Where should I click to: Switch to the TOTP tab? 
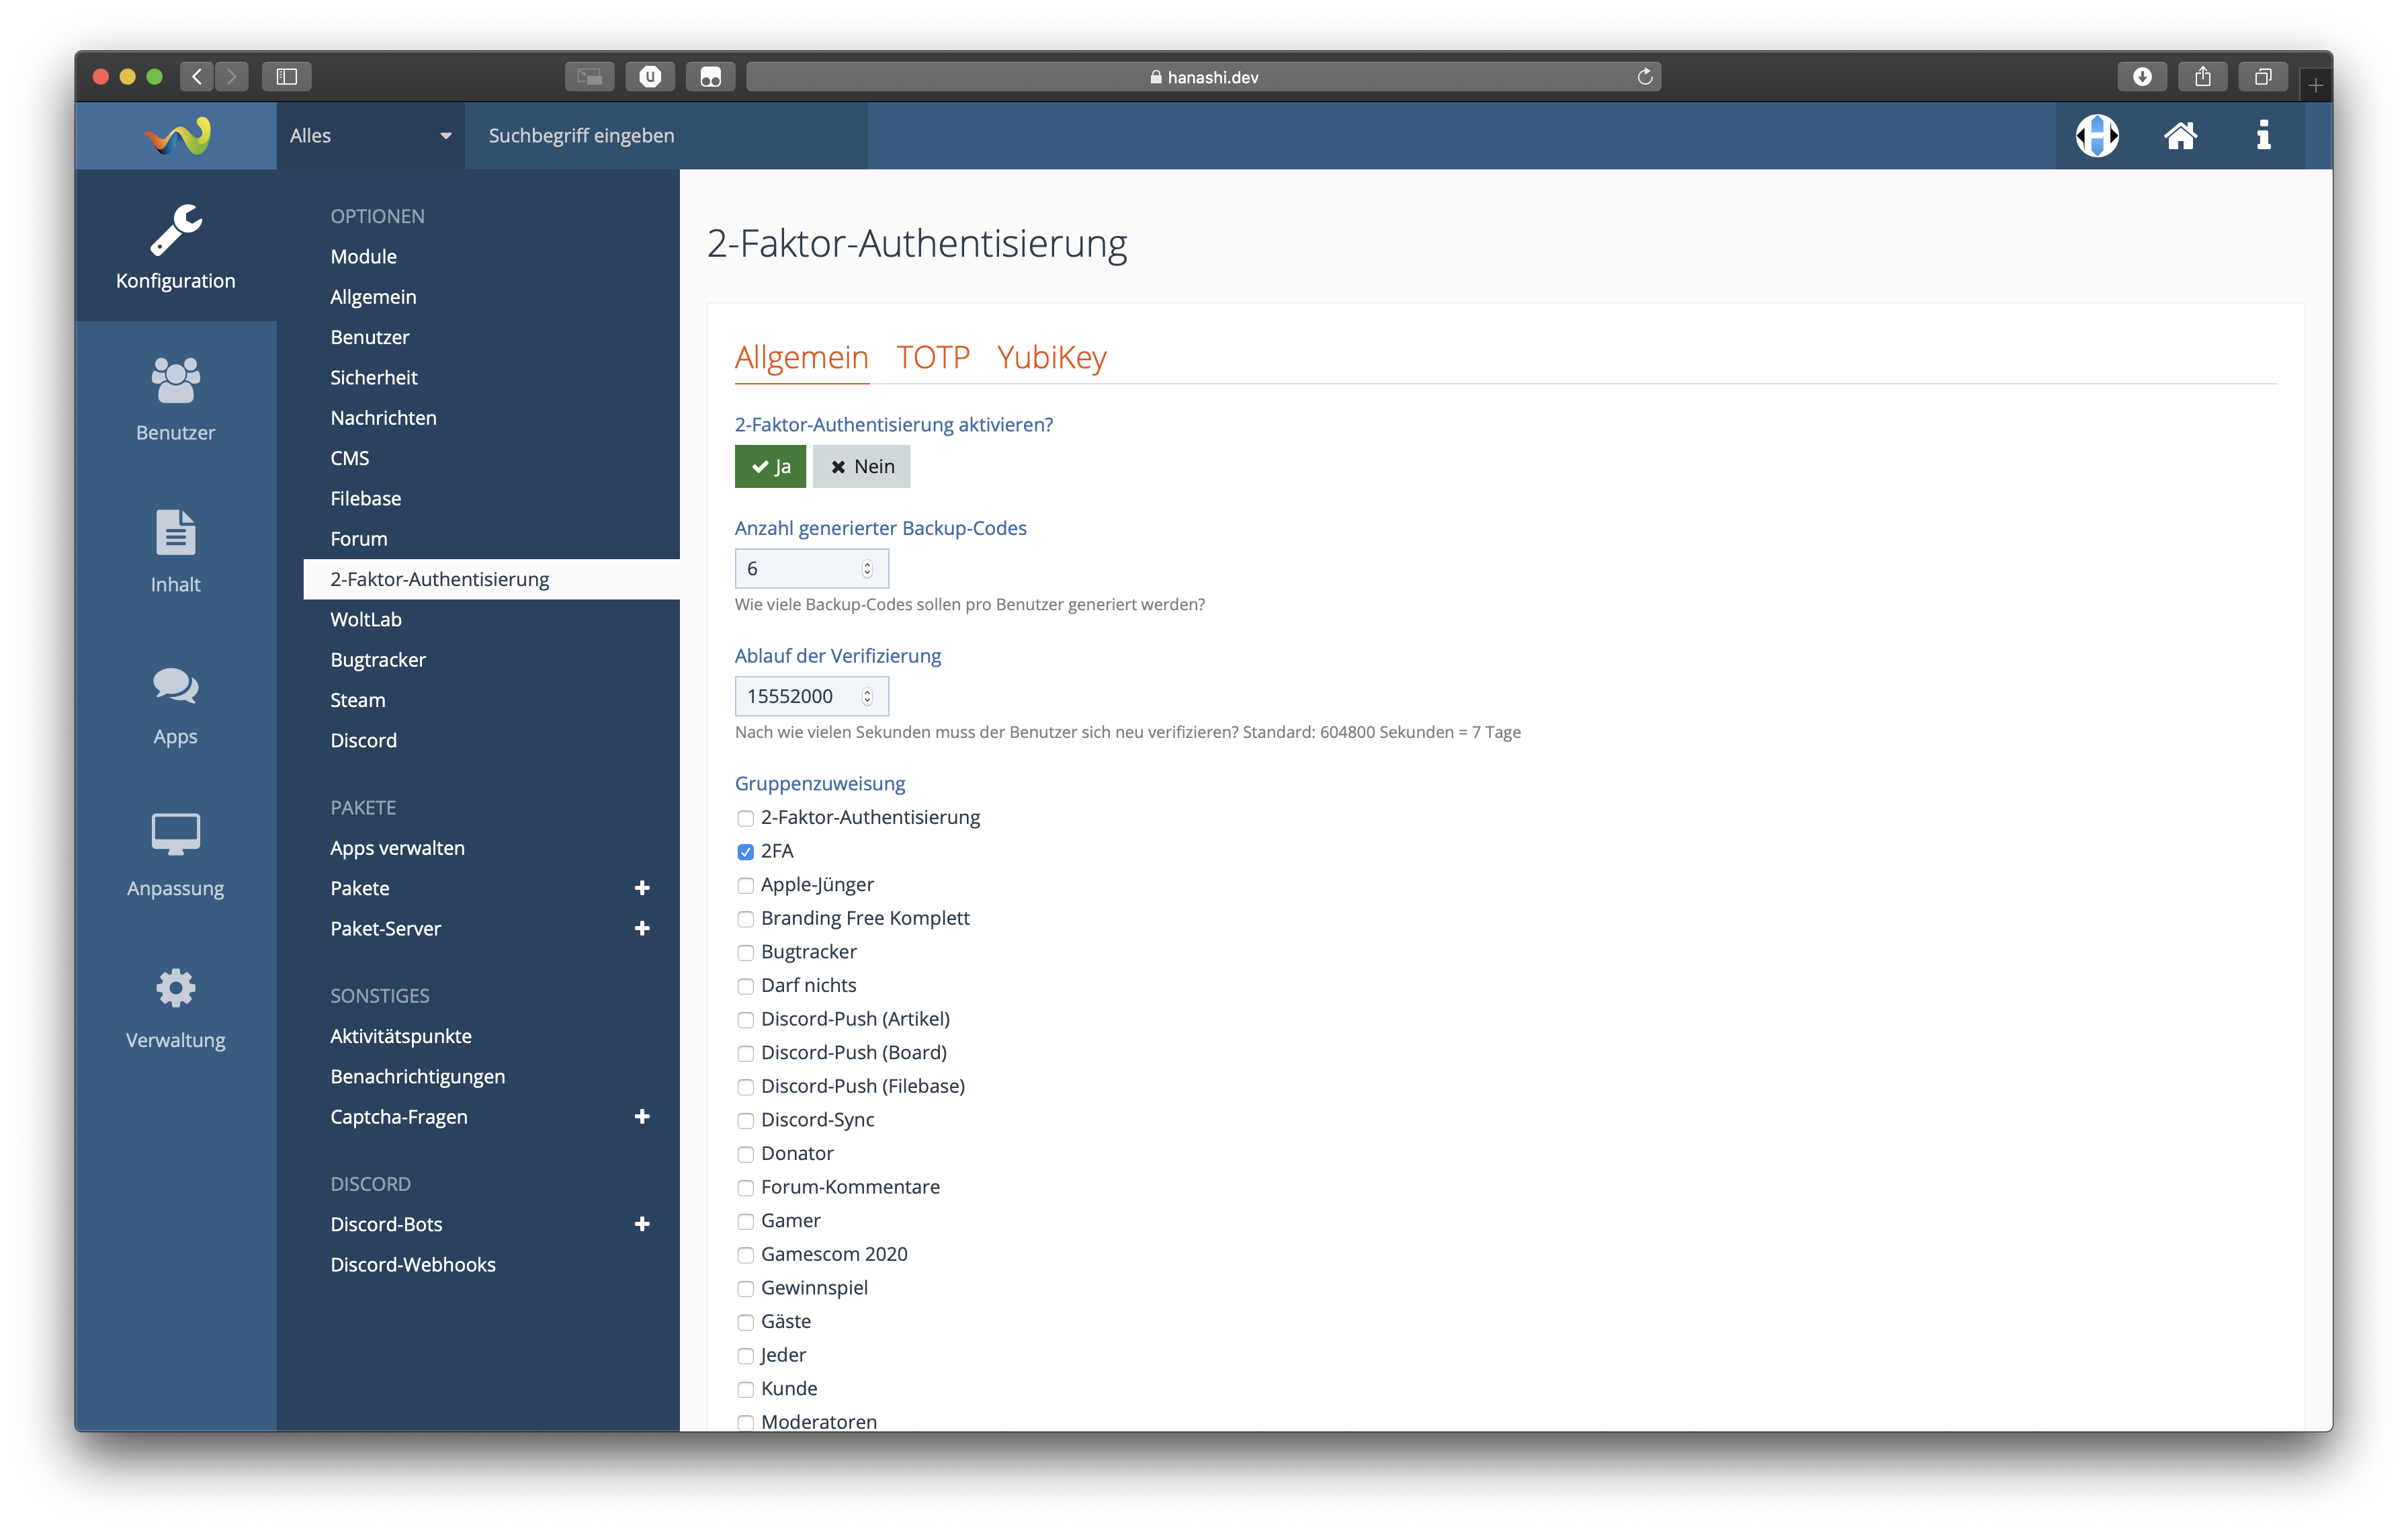[x=932, y=357]
